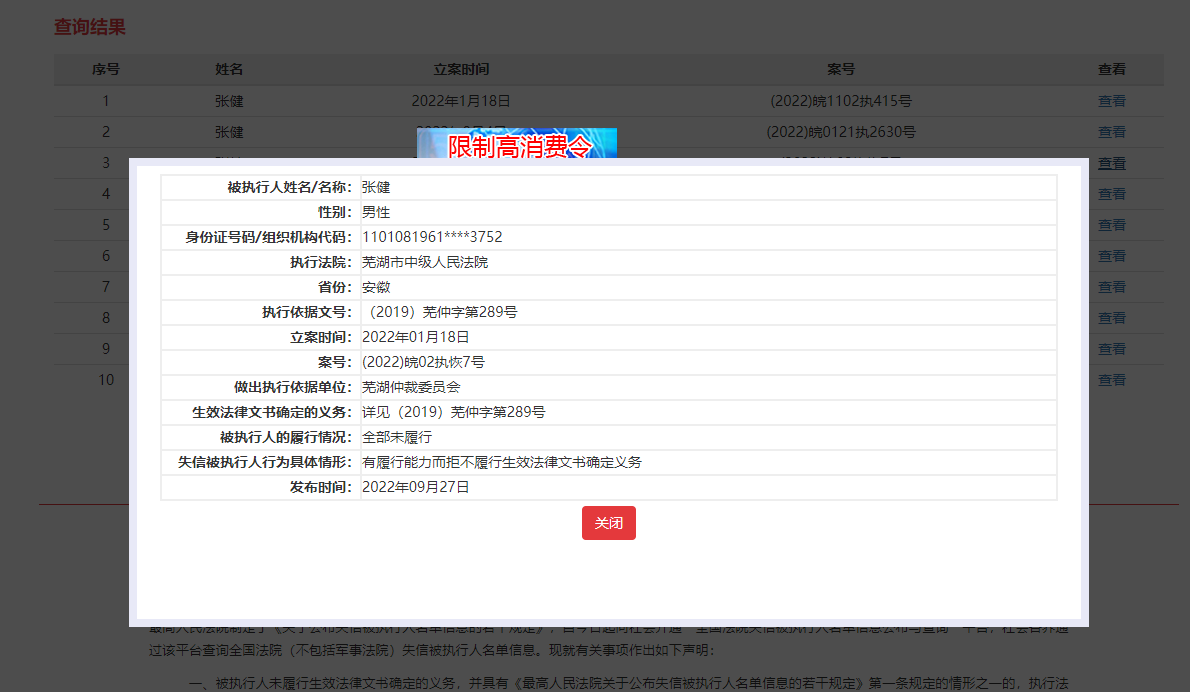
Task: Open 查看 link for row 9
Action: coord(1112,349)
